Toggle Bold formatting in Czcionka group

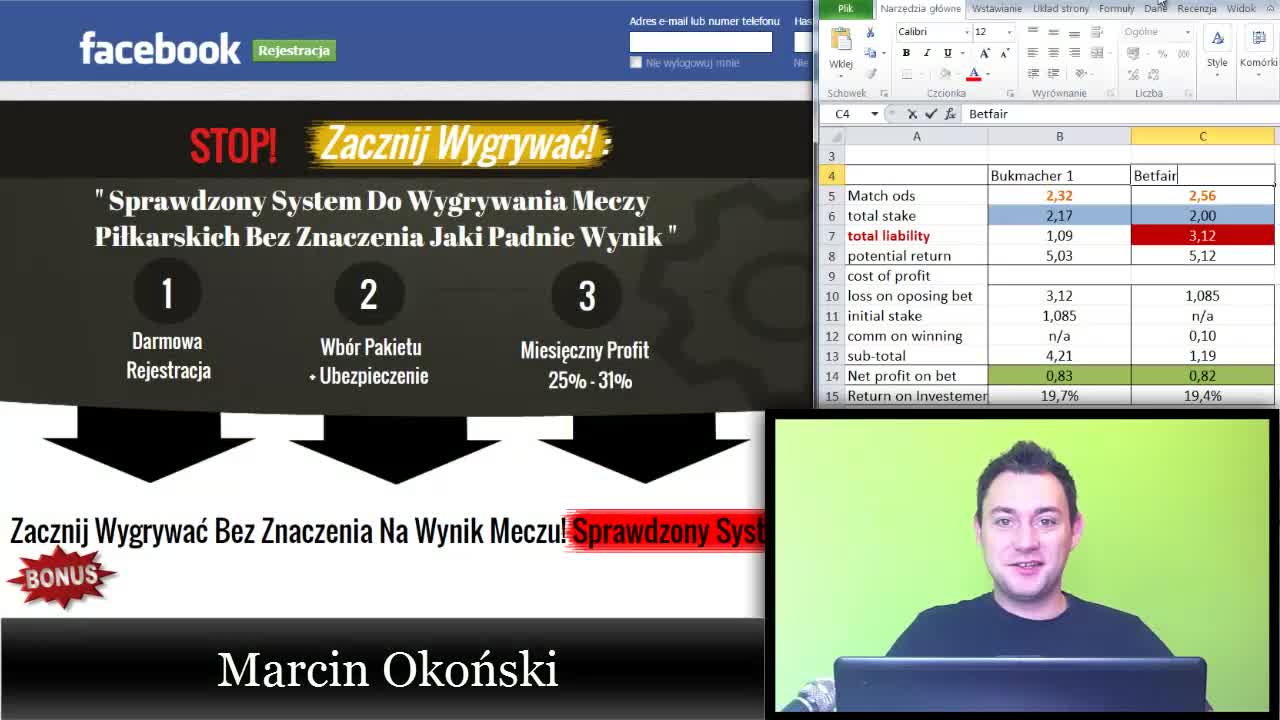click(906, 53)
